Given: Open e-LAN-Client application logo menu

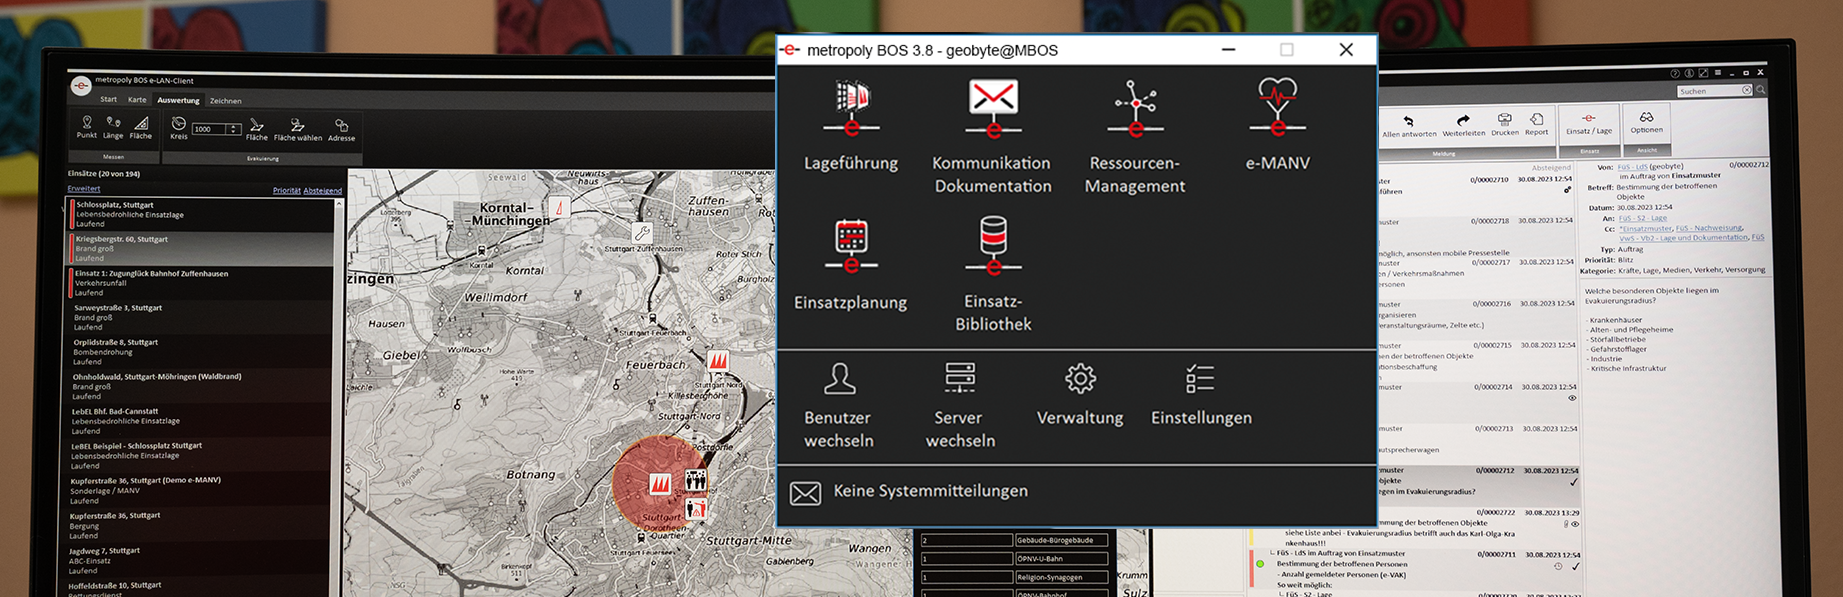Looking at the screenshot, I should coord(80,86).
